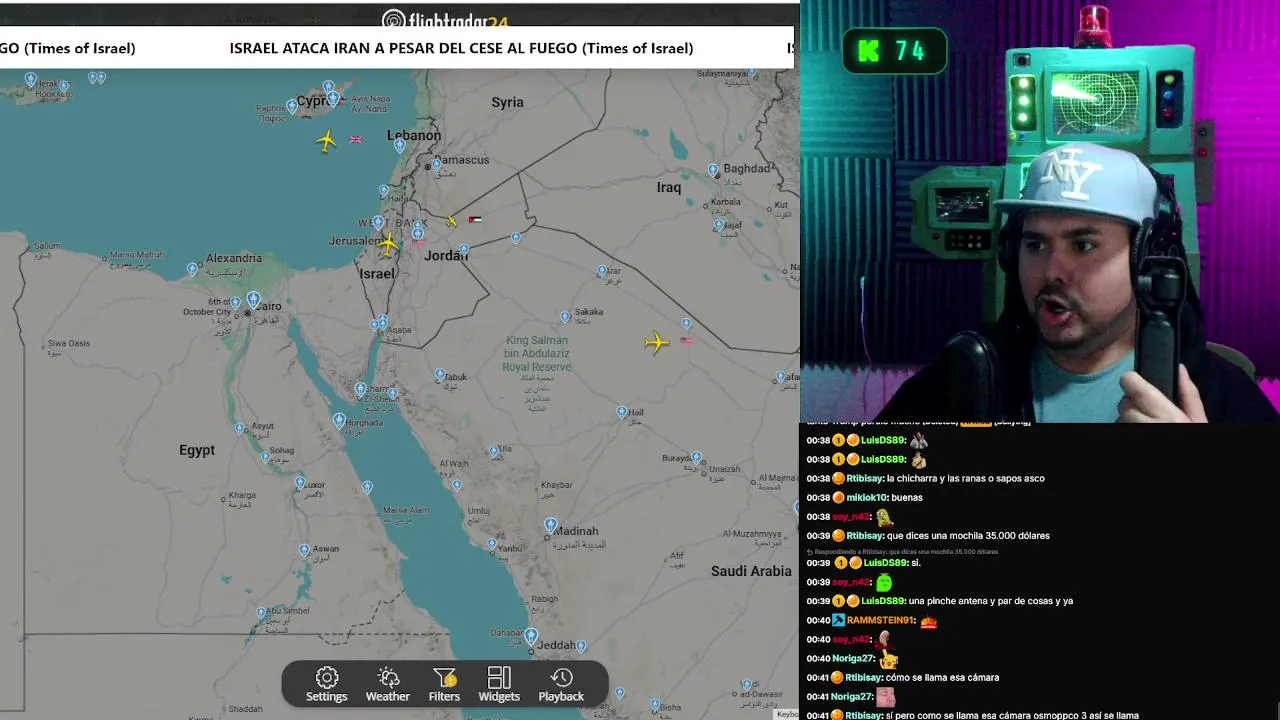The height and width of the screenshot is (720, 1280).
Task: Open the Settings gear in the map toolbar
Action: pyautogui.click(x=327, y=685)
